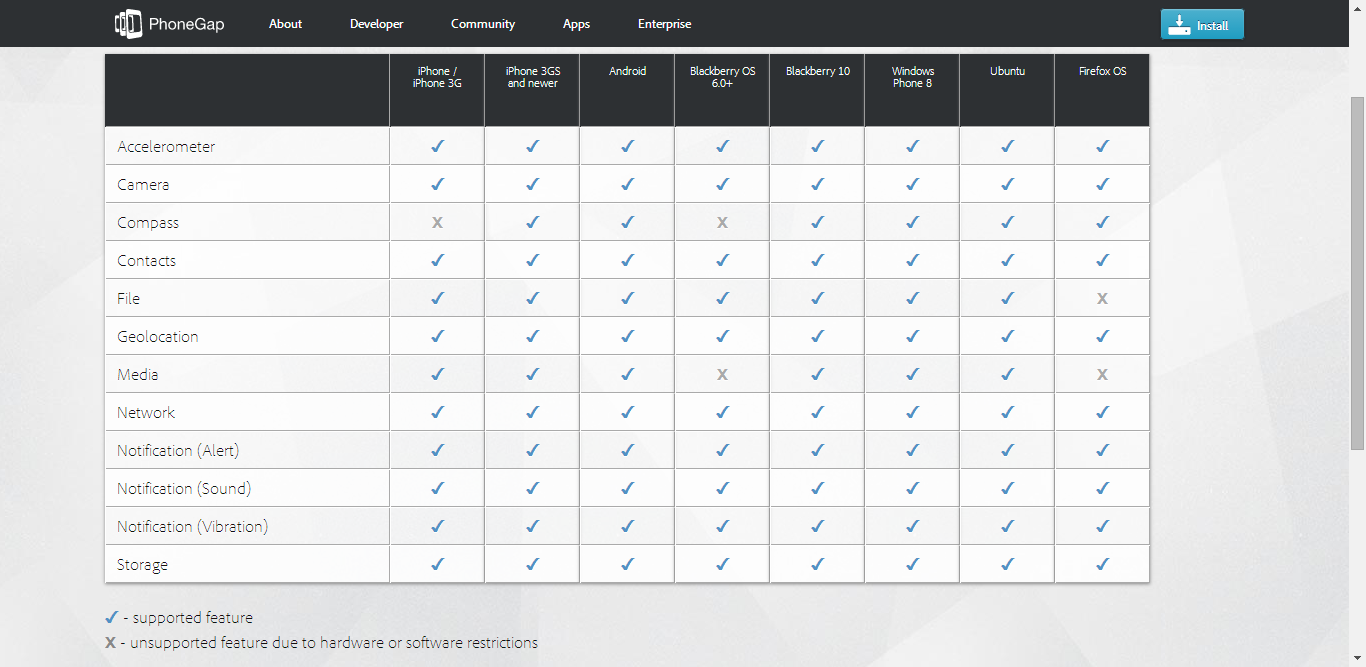Image resolution: width=1366 pixels, height=667 pixels.
Task: Click the File row label
Action: 128,298
